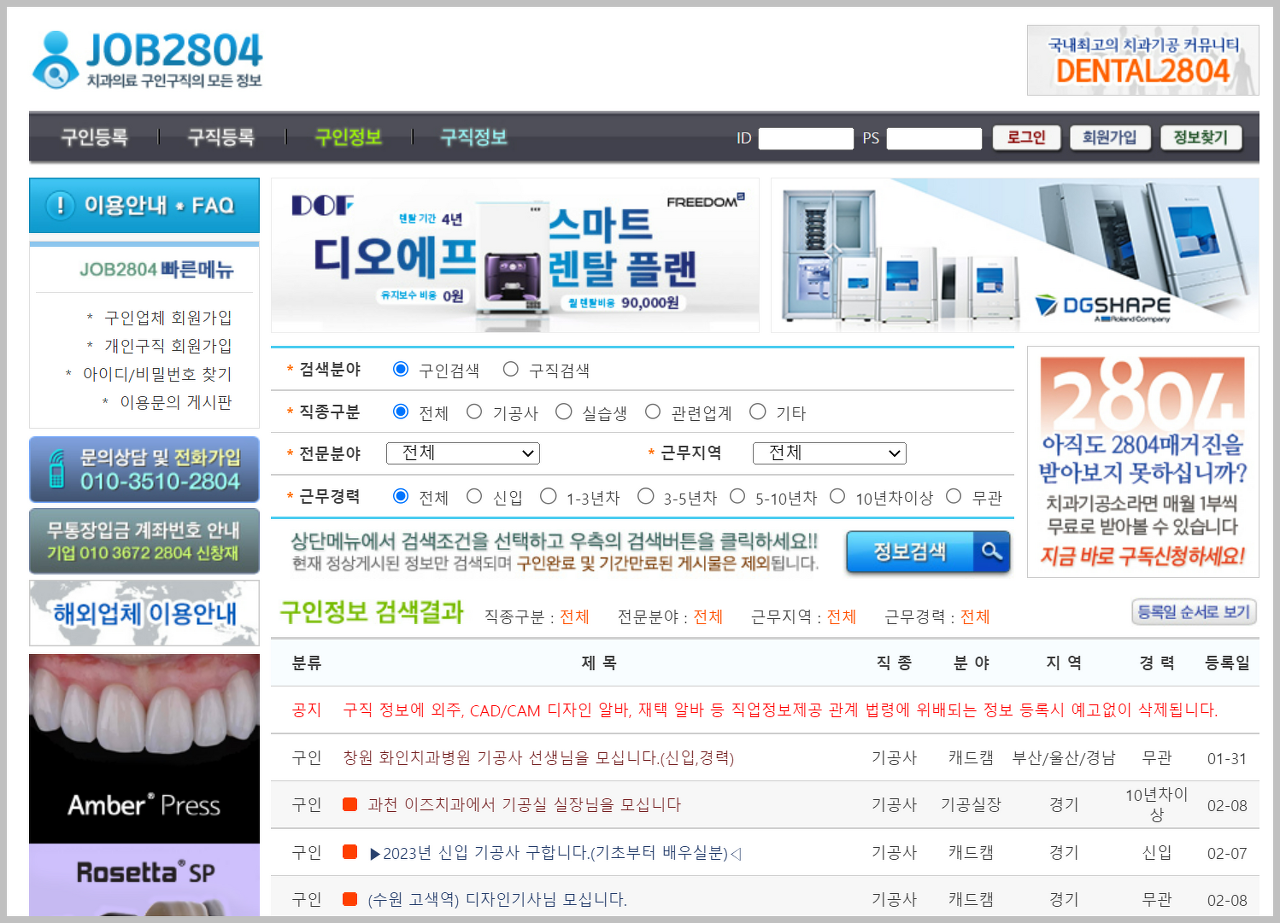This screenshot has width=1280, height=923.
Task: Open the 2804 매거진 subscription banner
Action: (x=1143, y=462)
